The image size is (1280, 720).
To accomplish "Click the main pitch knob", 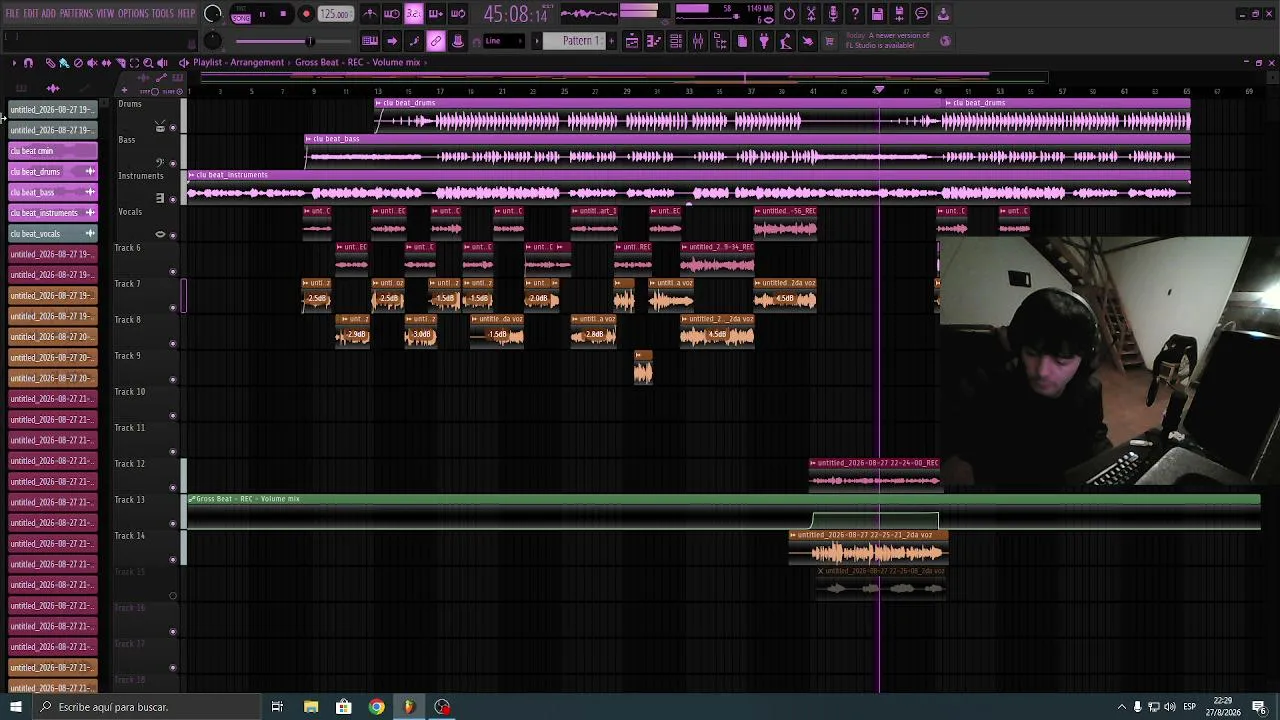I will (212, 41).
